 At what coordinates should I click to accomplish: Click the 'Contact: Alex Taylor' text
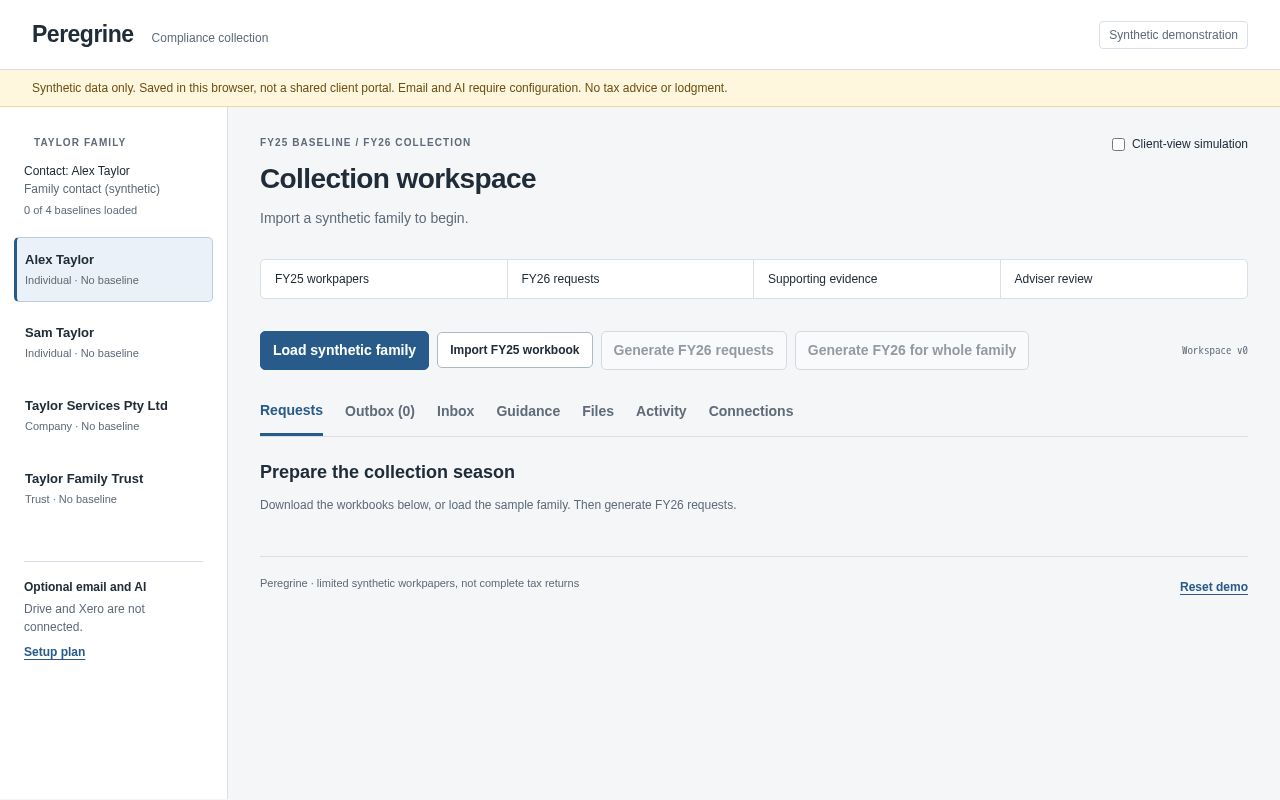[77, 171]
